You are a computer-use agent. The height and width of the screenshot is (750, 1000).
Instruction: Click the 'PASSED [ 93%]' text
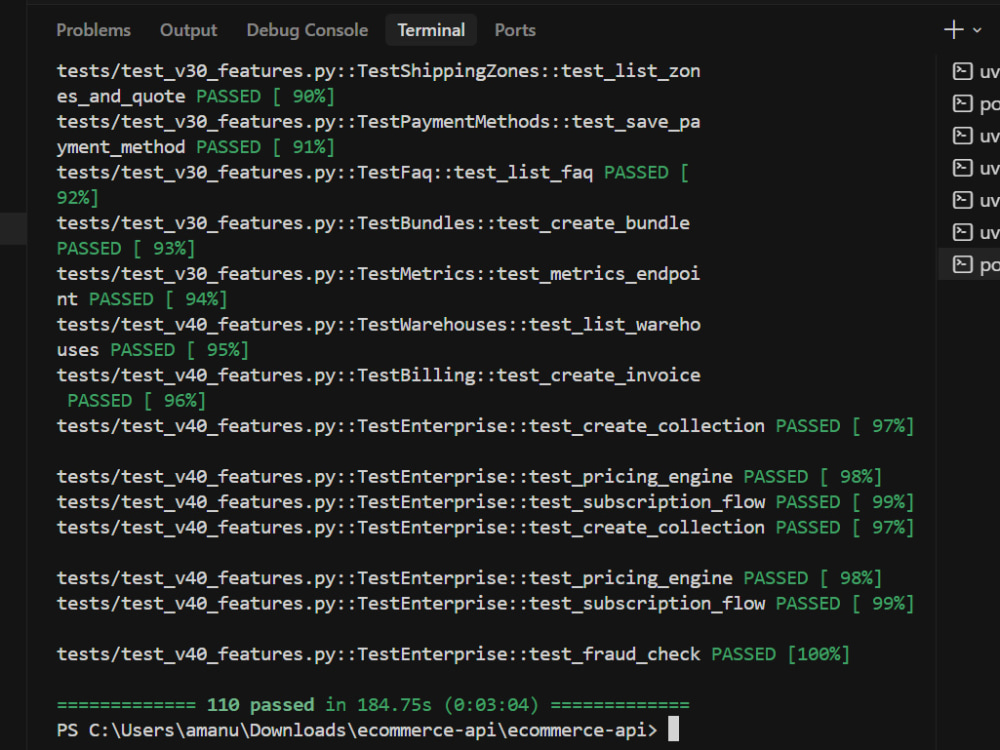pyautogui.click(x=126, y=249)
